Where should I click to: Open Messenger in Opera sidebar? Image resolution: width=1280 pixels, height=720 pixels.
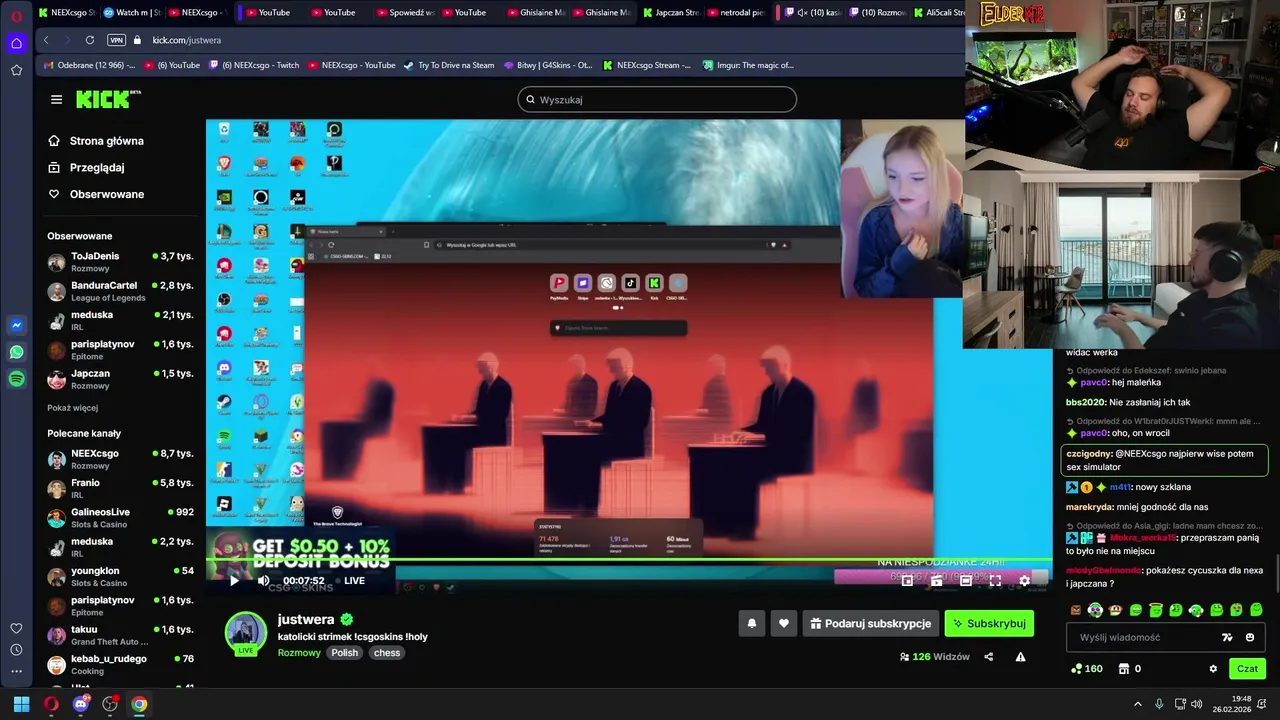(16, 325)
